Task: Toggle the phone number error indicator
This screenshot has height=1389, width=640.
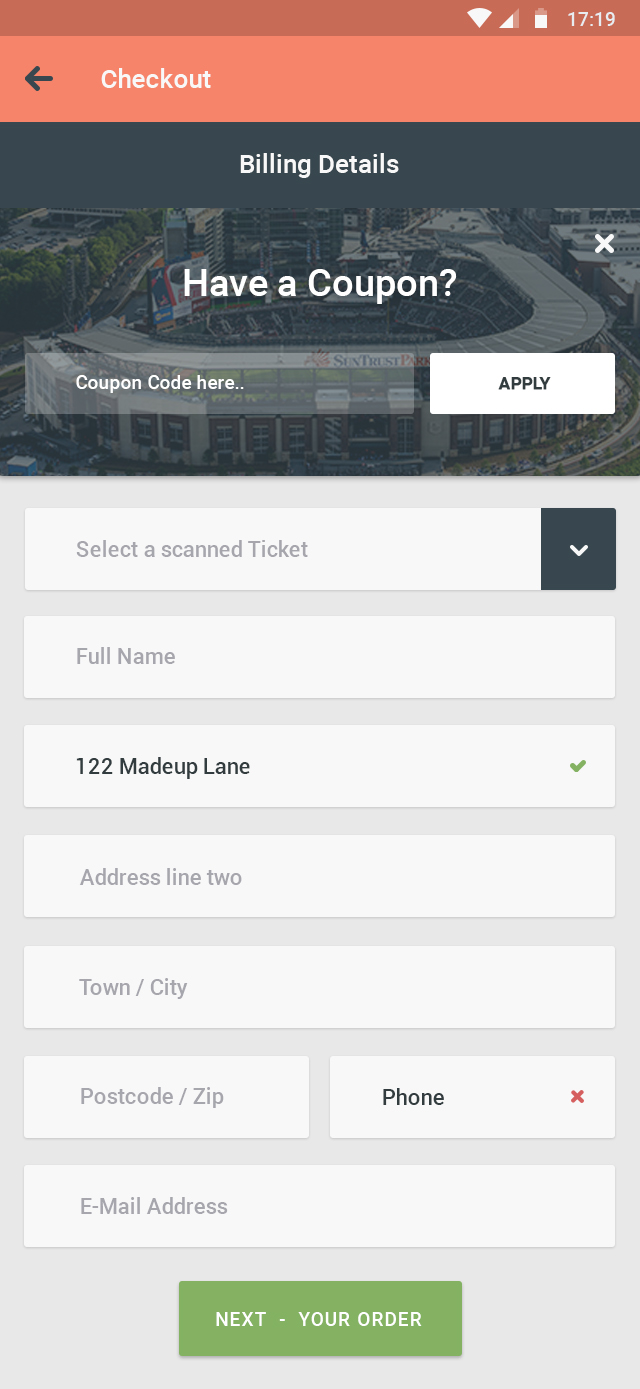Action: tap(577, 1096)
